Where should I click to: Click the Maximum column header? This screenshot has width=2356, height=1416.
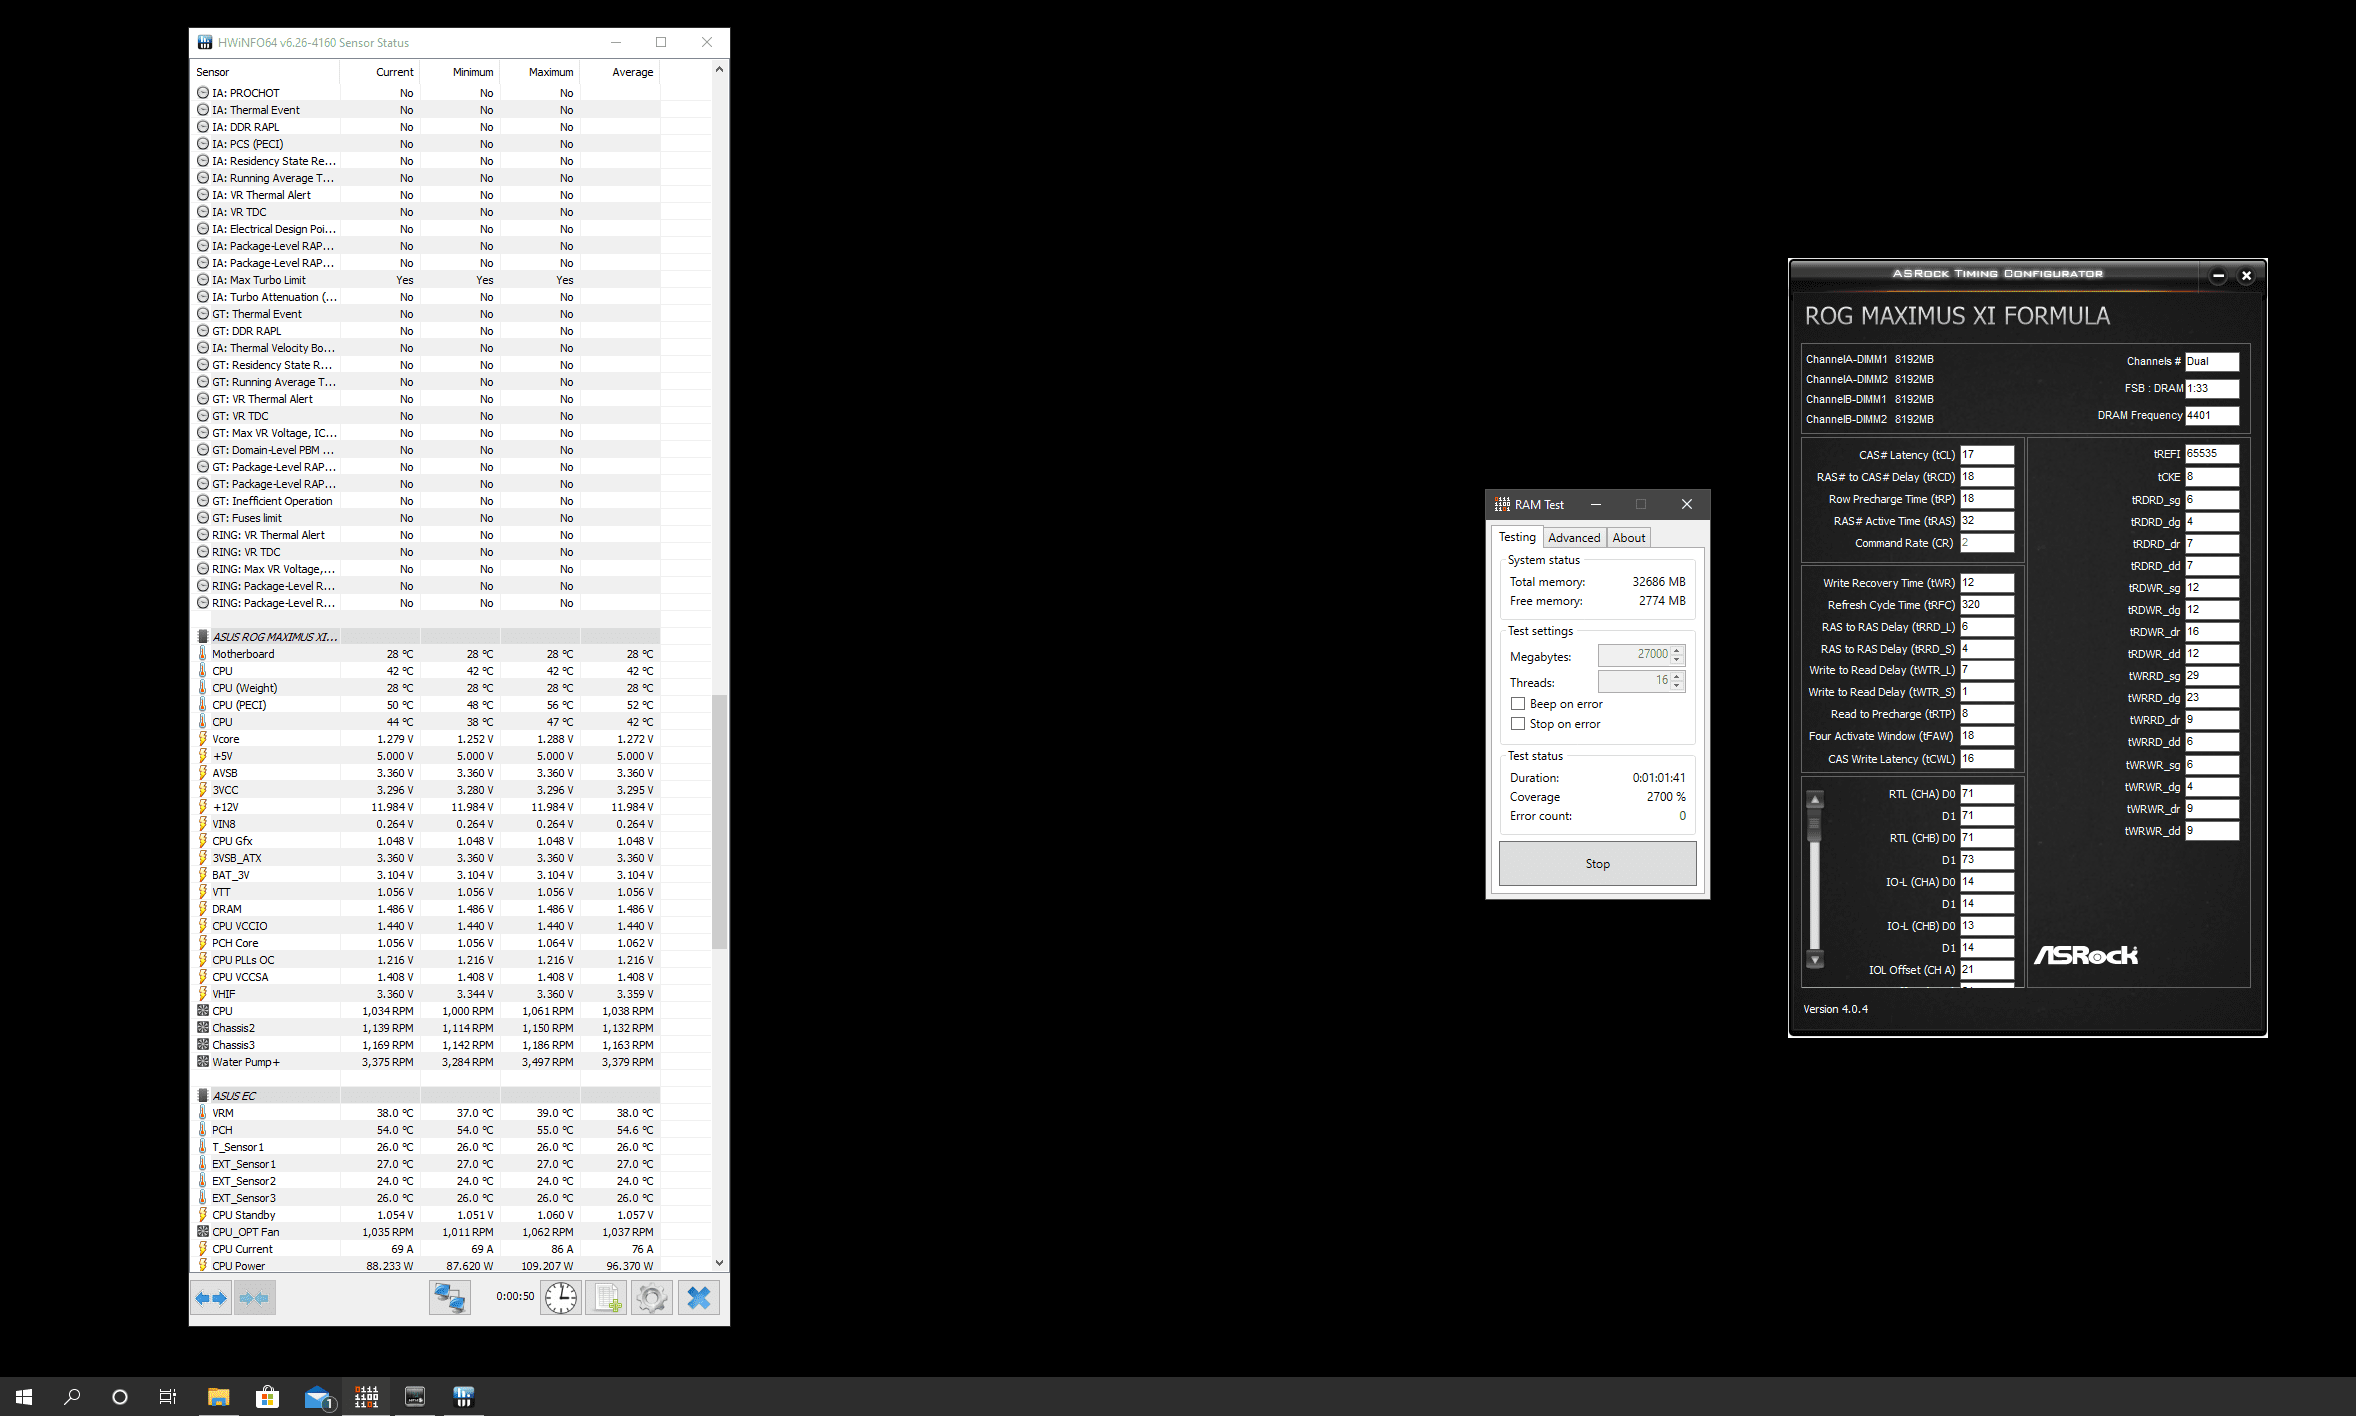(540, 72)
